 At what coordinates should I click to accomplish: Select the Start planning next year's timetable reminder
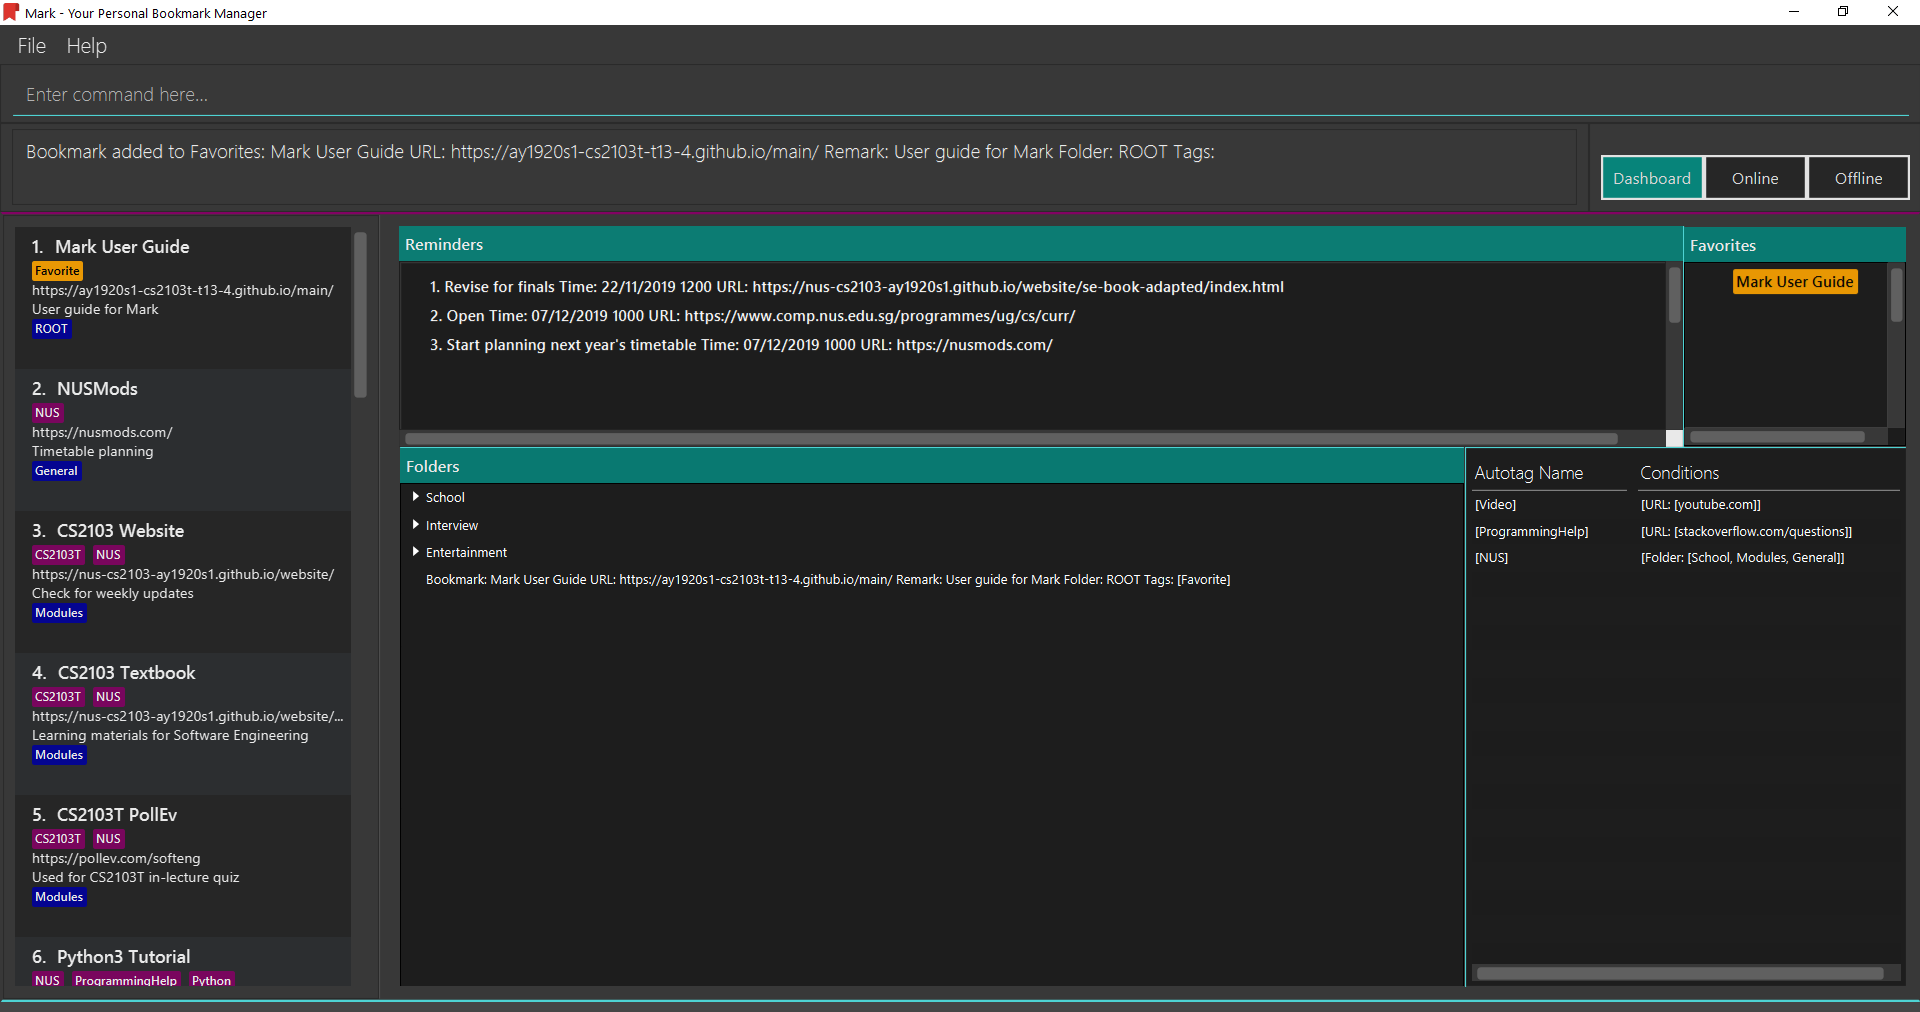(741, 345)
